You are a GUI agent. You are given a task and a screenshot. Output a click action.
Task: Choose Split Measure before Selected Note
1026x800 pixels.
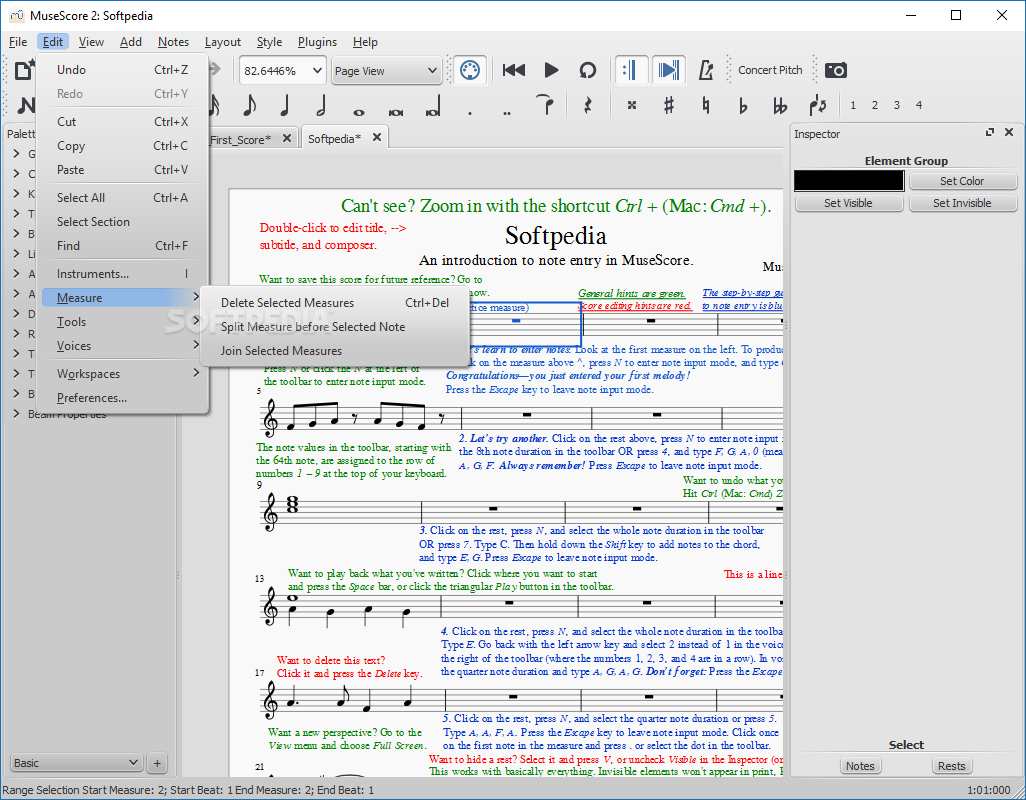[335, 327]
